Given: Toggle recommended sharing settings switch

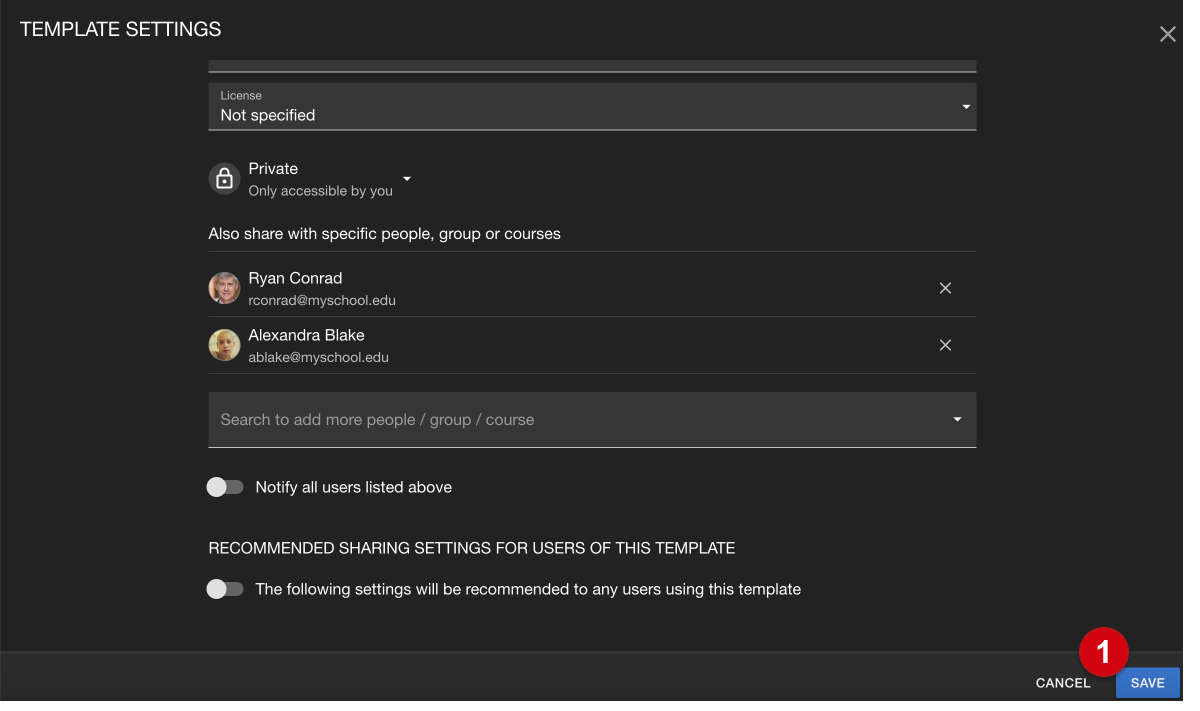Looking at the screenshot, I should [225, 589].
